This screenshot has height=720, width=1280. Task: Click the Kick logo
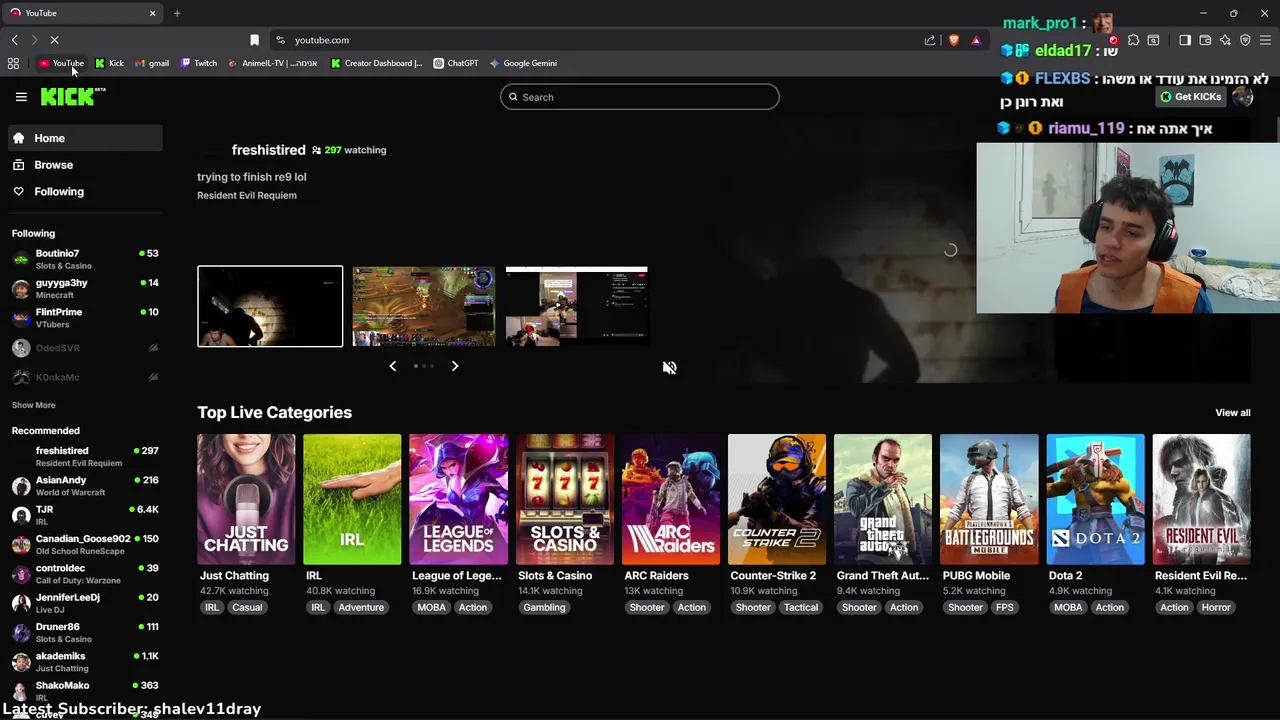pos(73,96)
